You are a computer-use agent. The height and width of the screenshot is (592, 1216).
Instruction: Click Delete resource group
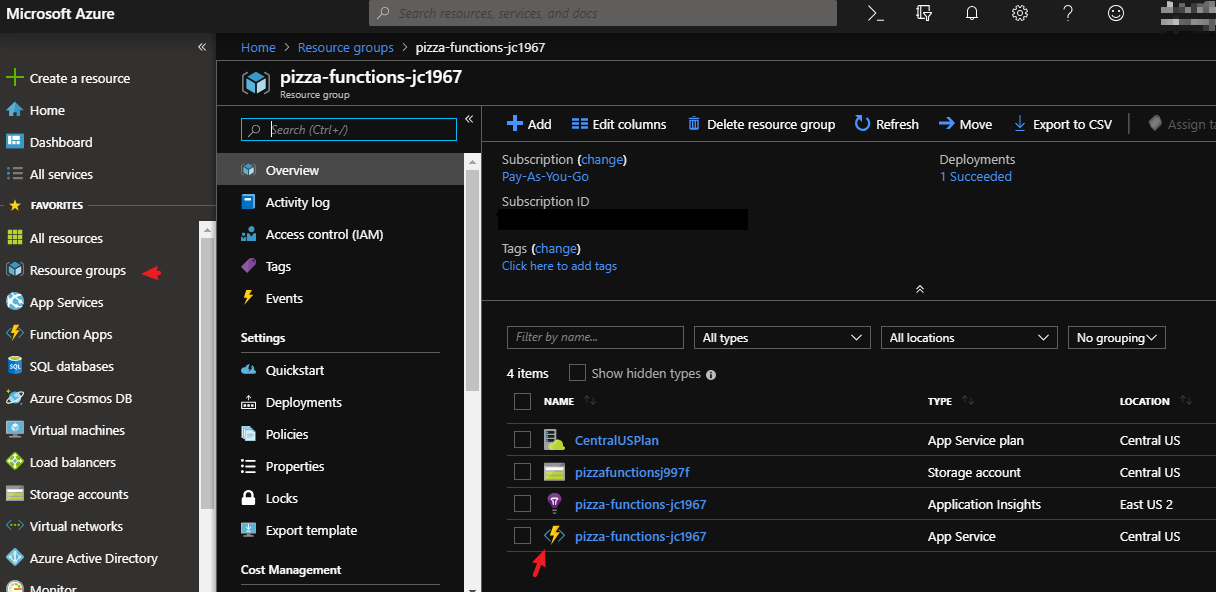[x=761, y=124]
